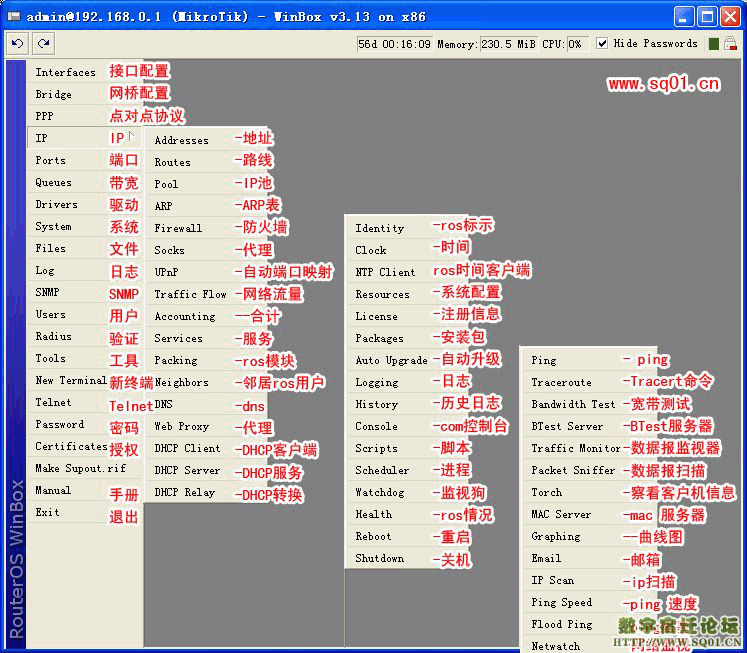Open Scripts in the System submenu
Image resolution: width=747 pixels, height=653 pixels.
point(408,448)
